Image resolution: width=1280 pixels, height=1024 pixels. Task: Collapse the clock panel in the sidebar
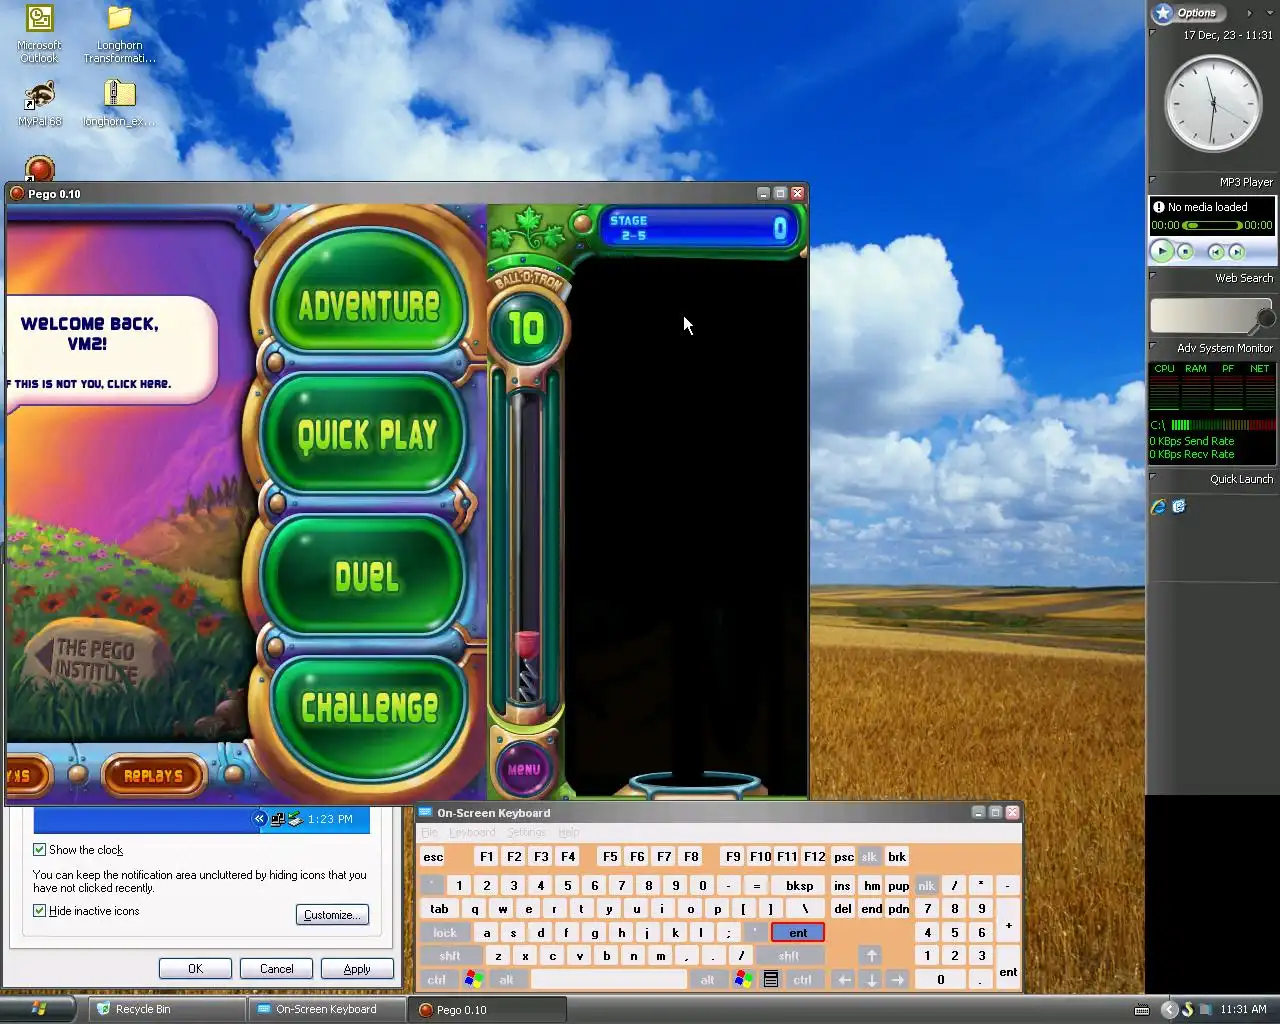click(x=1153, y=33)
